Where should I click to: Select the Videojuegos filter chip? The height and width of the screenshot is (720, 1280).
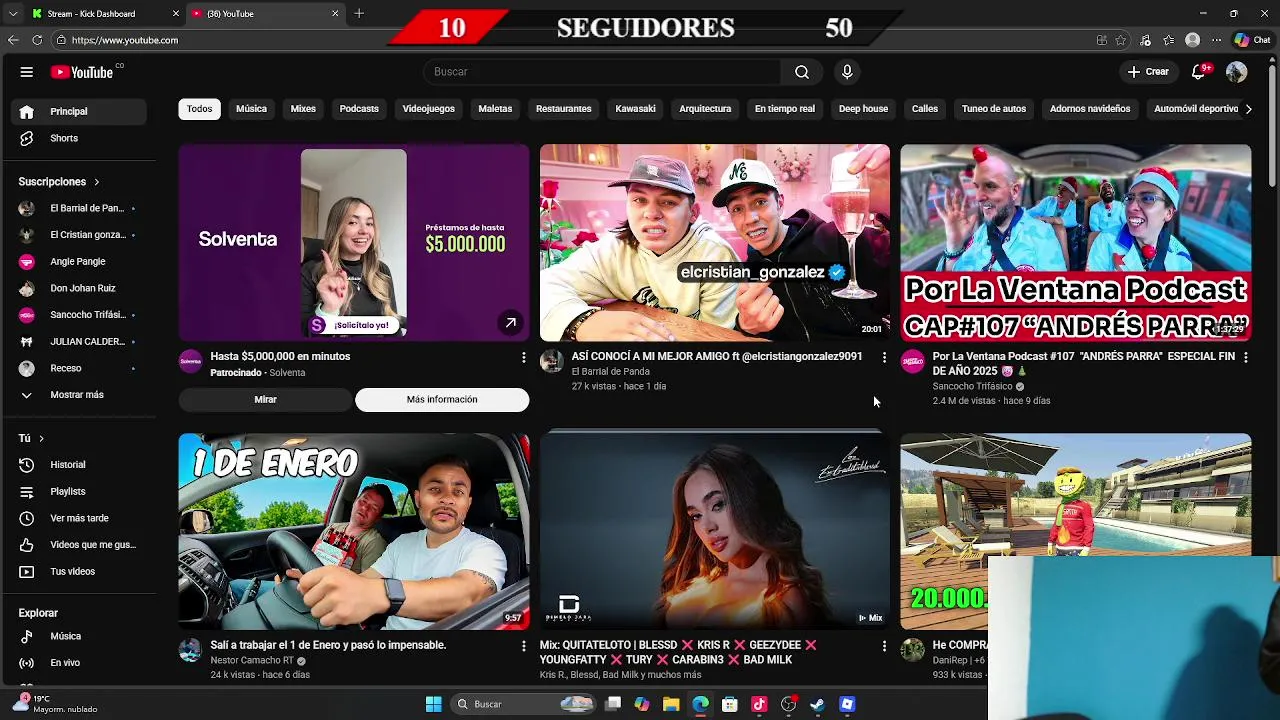428,109
